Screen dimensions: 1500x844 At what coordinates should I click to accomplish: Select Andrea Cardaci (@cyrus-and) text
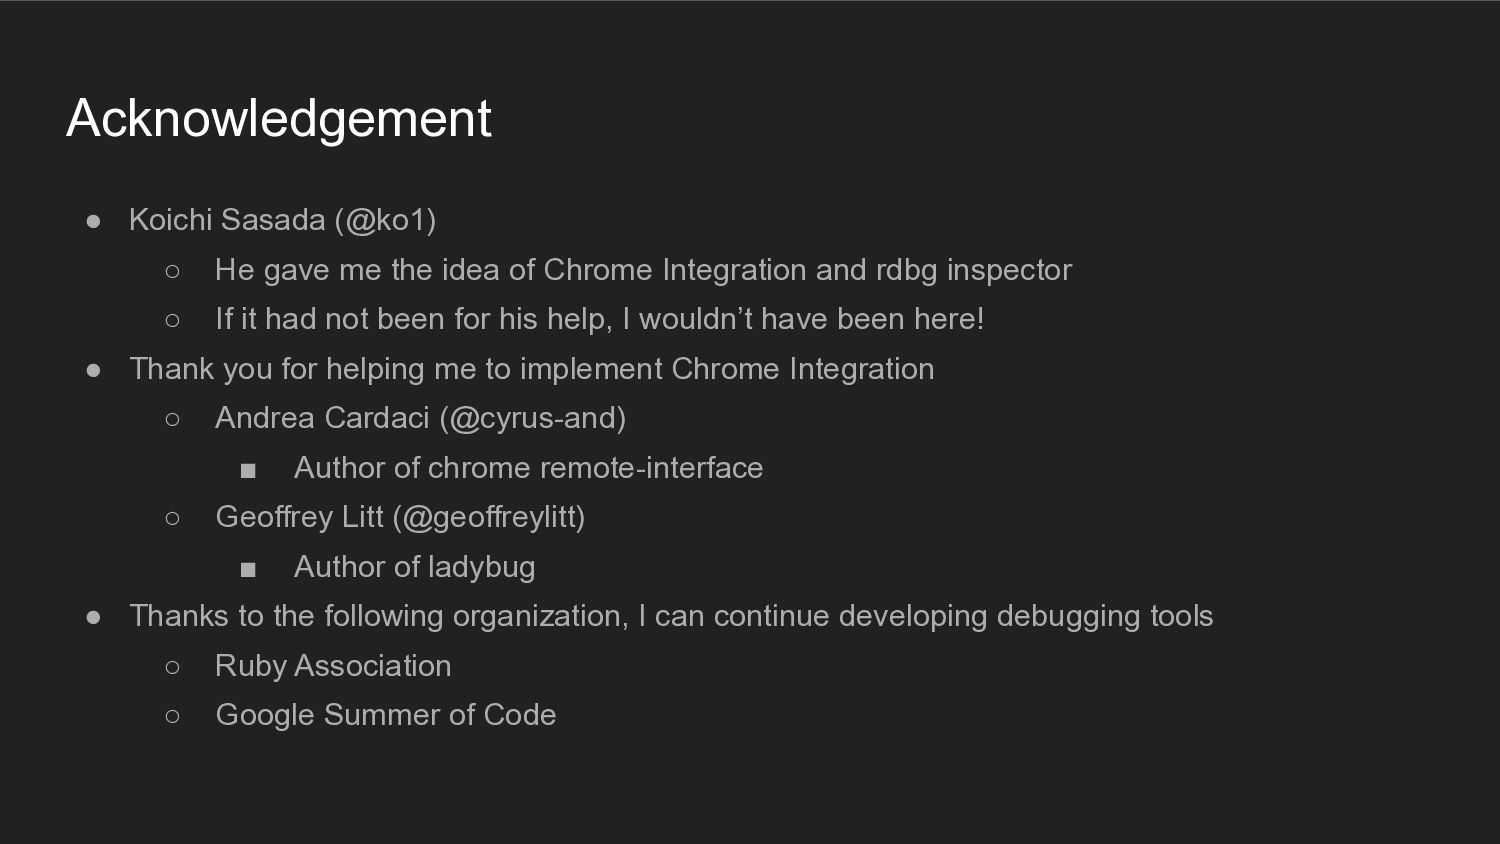pyautogui.click(x=421, y=418)
